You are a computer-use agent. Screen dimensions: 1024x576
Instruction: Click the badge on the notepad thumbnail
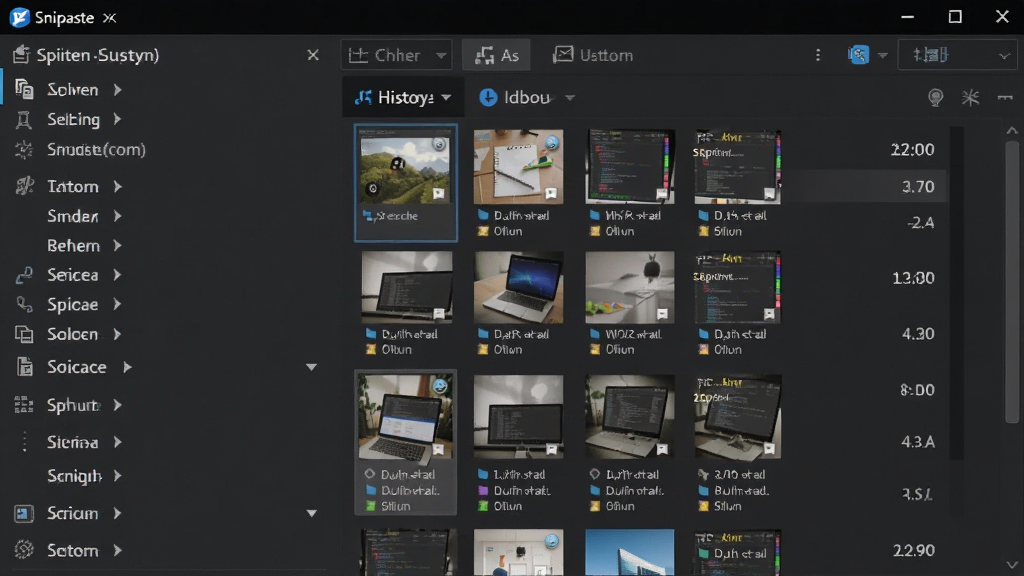(x=552, y=143)
